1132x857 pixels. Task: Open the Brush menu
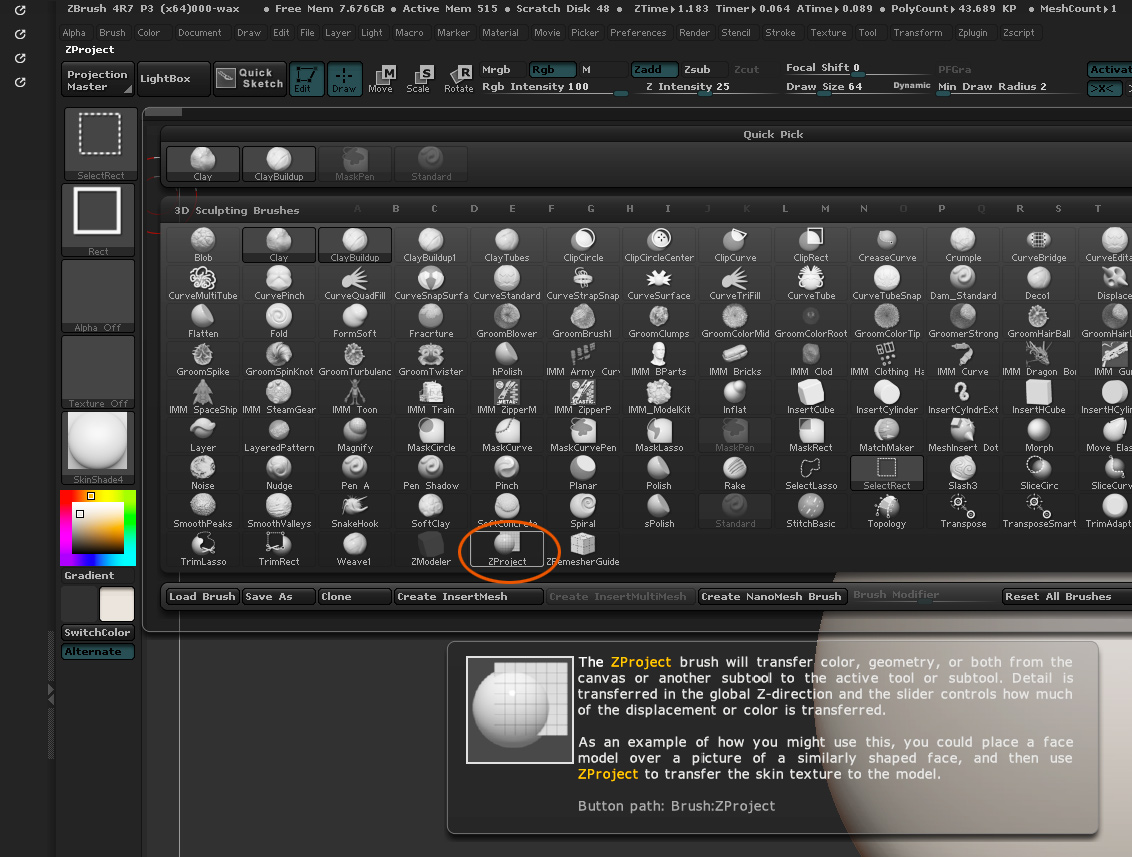point(112,32)
